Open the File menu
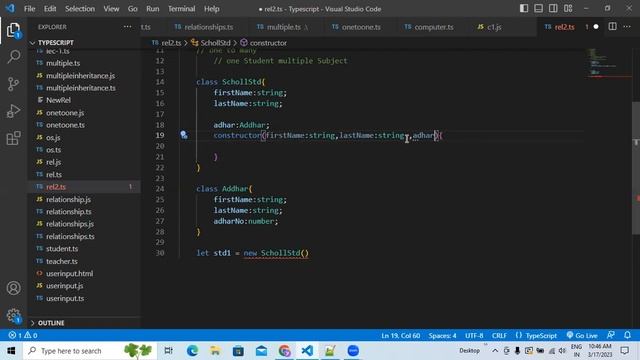Screen dimensions: 640x360 coord(29,9)
